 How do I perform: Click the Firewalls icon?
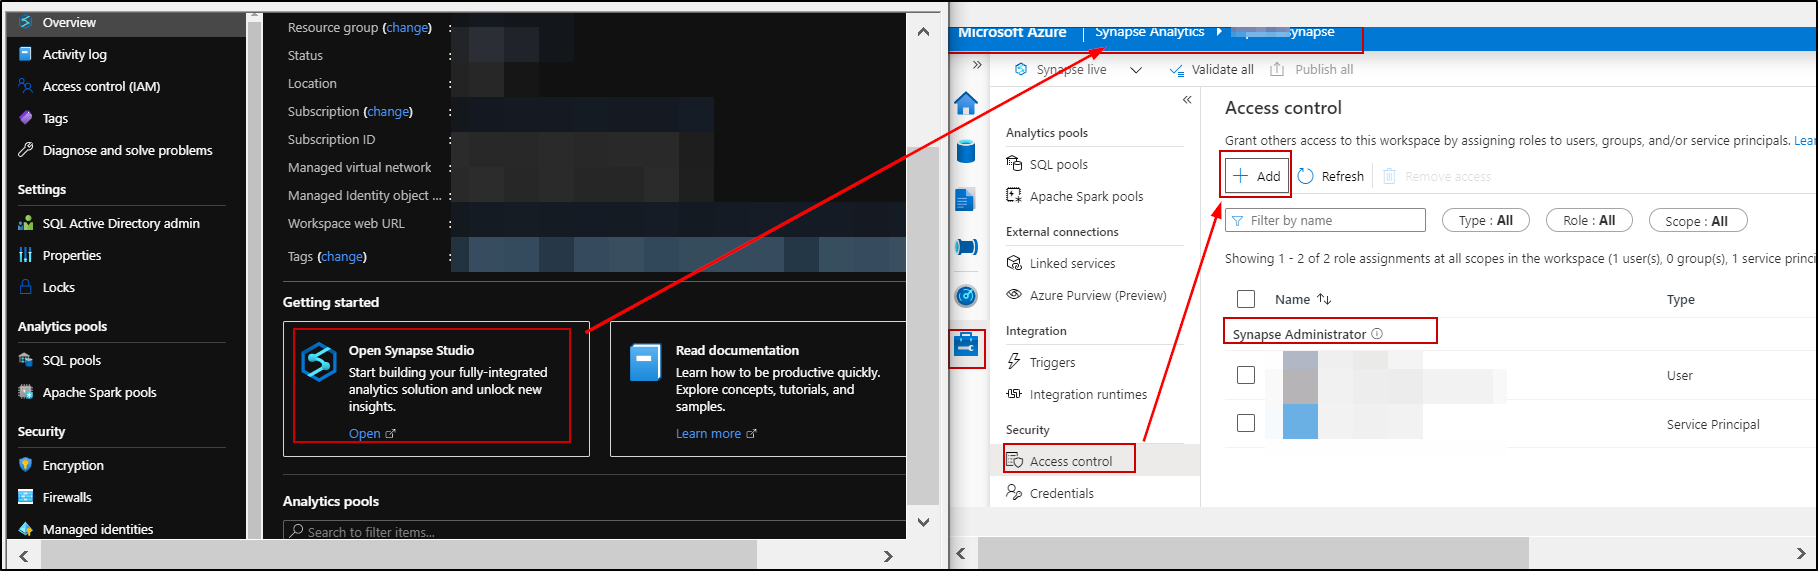tap(25, 497)
